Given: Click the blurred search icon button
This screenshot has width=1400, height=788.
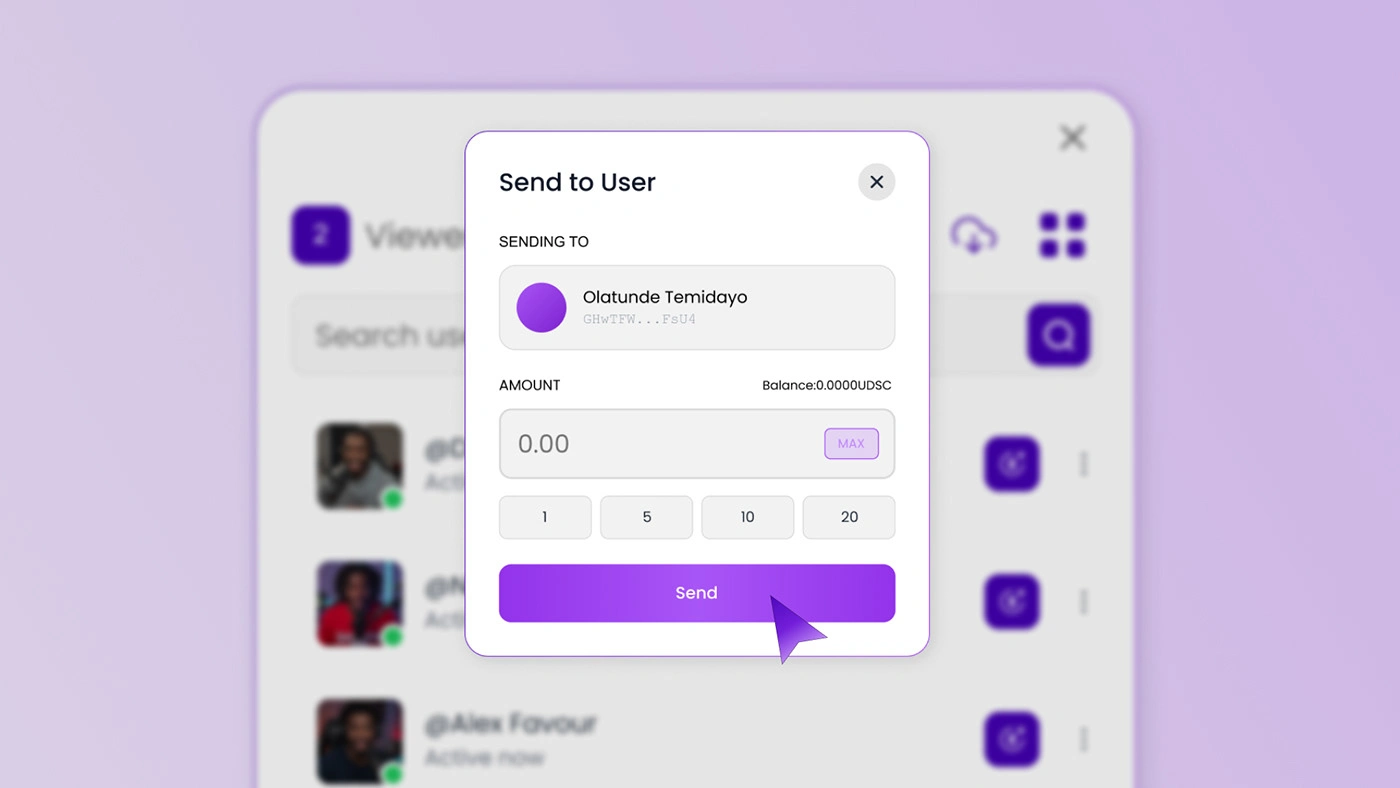Looking at the screenshot, I should point(1058,334).
